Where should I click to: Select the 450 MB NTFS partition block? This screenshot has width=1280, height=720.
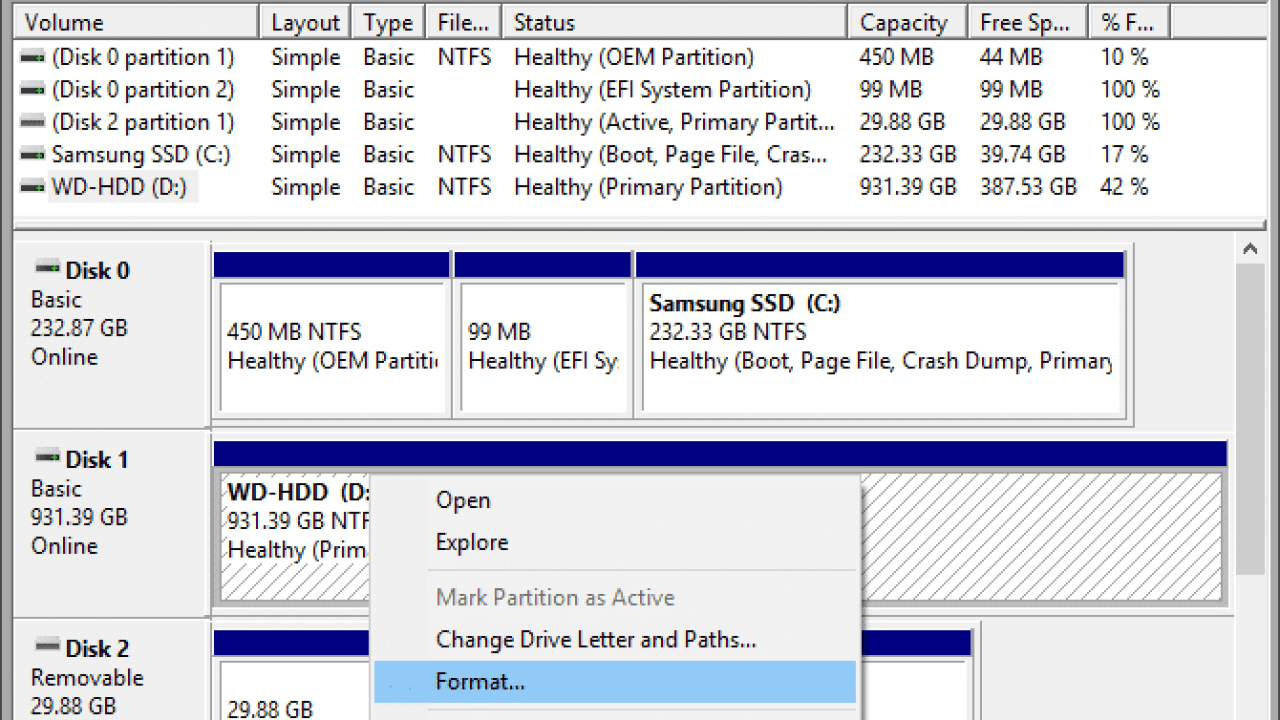point(332,347)
